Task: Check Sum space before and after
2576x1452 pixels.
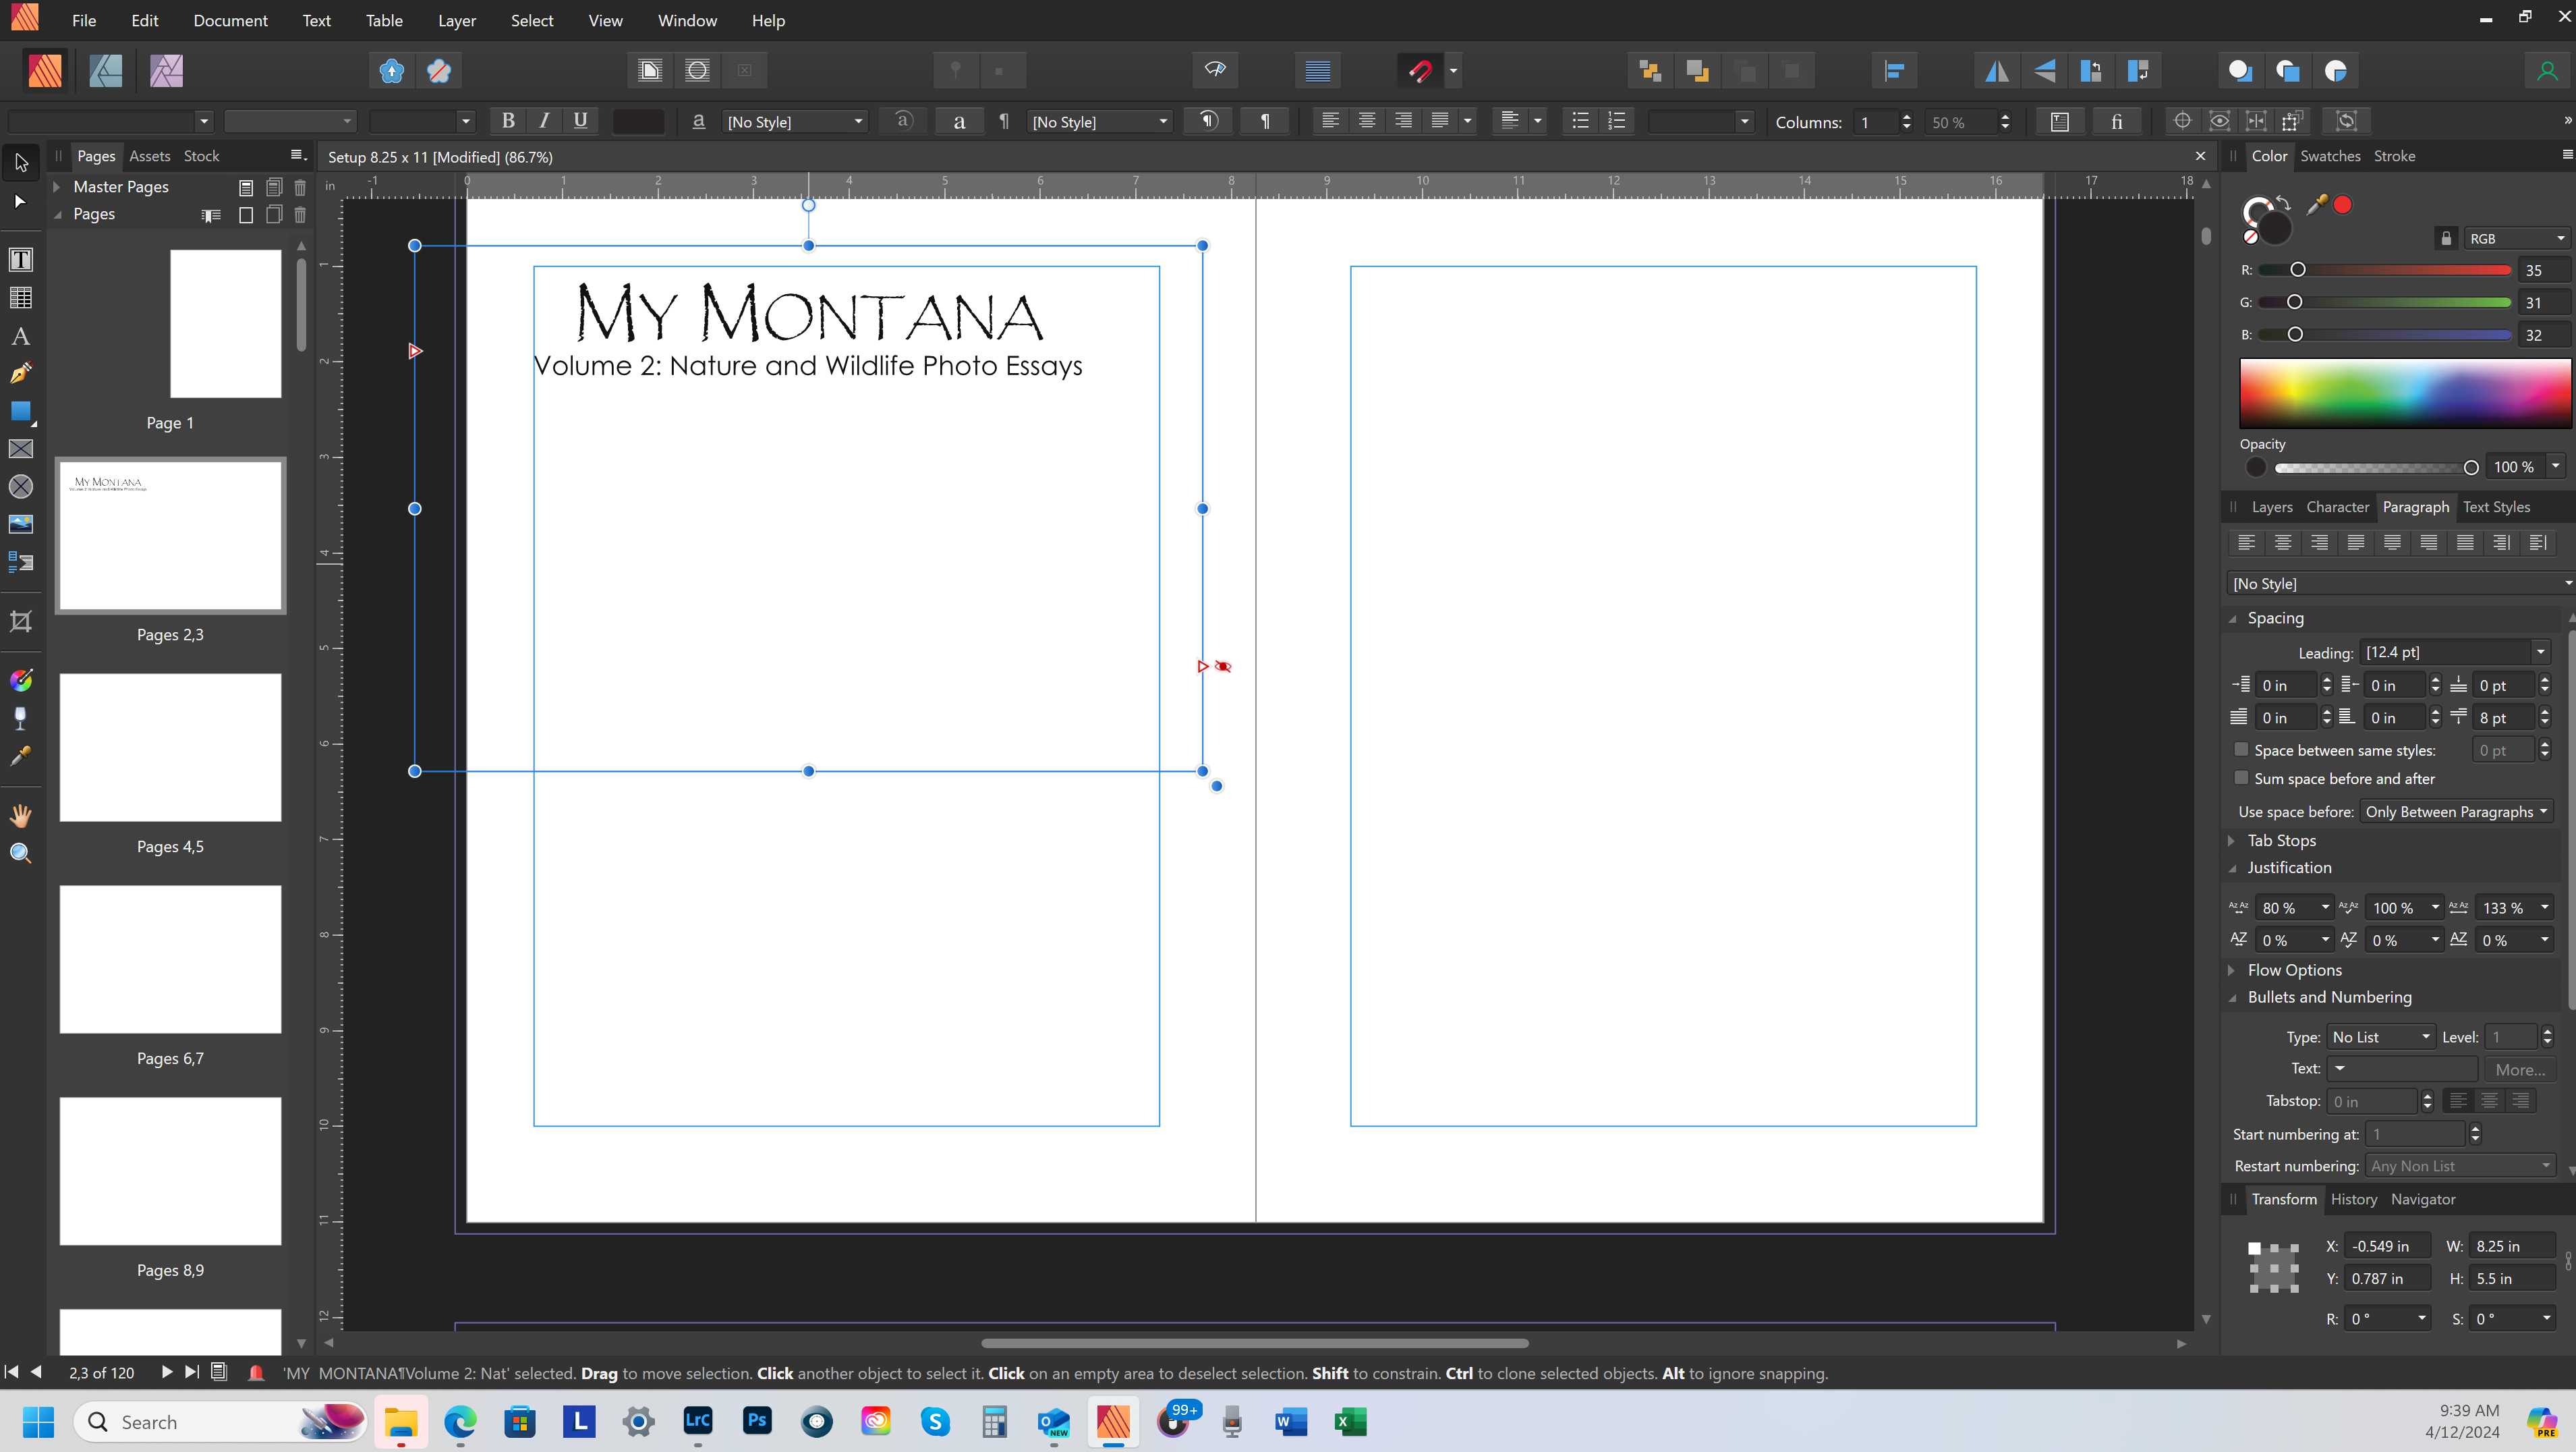Action: [x=2243, y=778]
